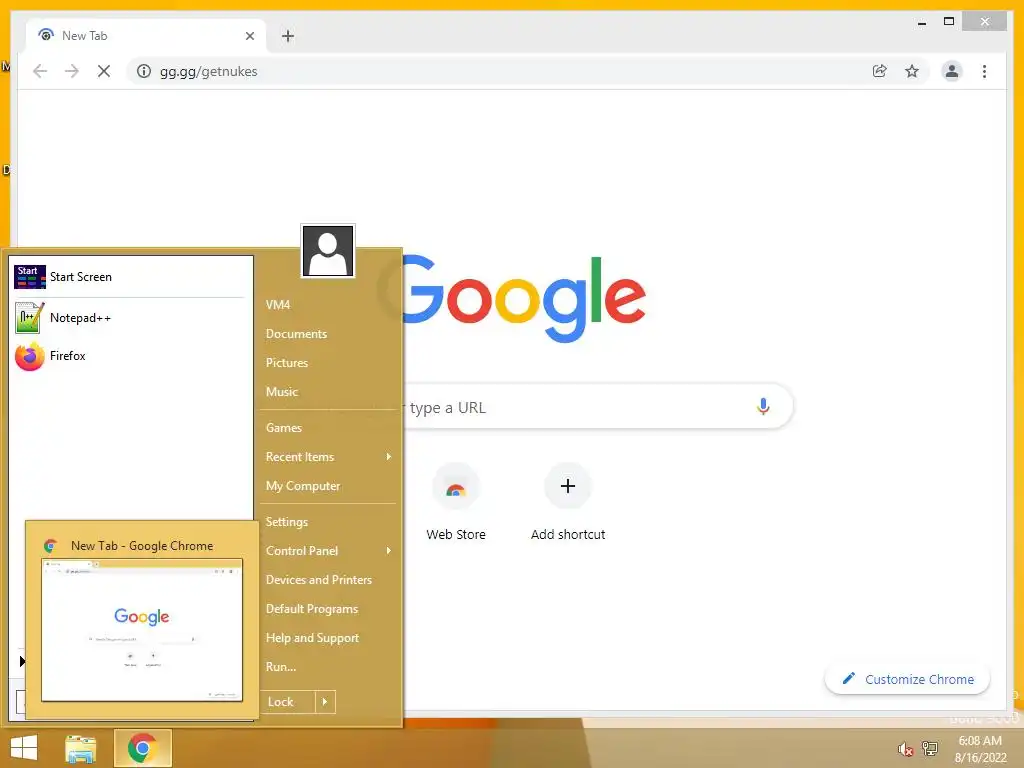
Task: Open the Chrome profile avatar
Action: pos(952,71)
